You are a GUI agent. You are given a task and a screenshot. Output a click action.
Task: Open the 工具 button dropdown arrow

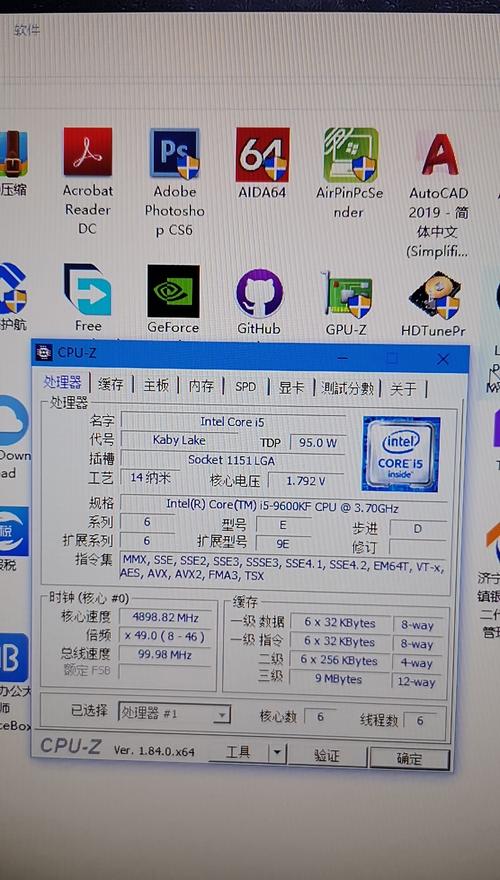click(277, 753)
